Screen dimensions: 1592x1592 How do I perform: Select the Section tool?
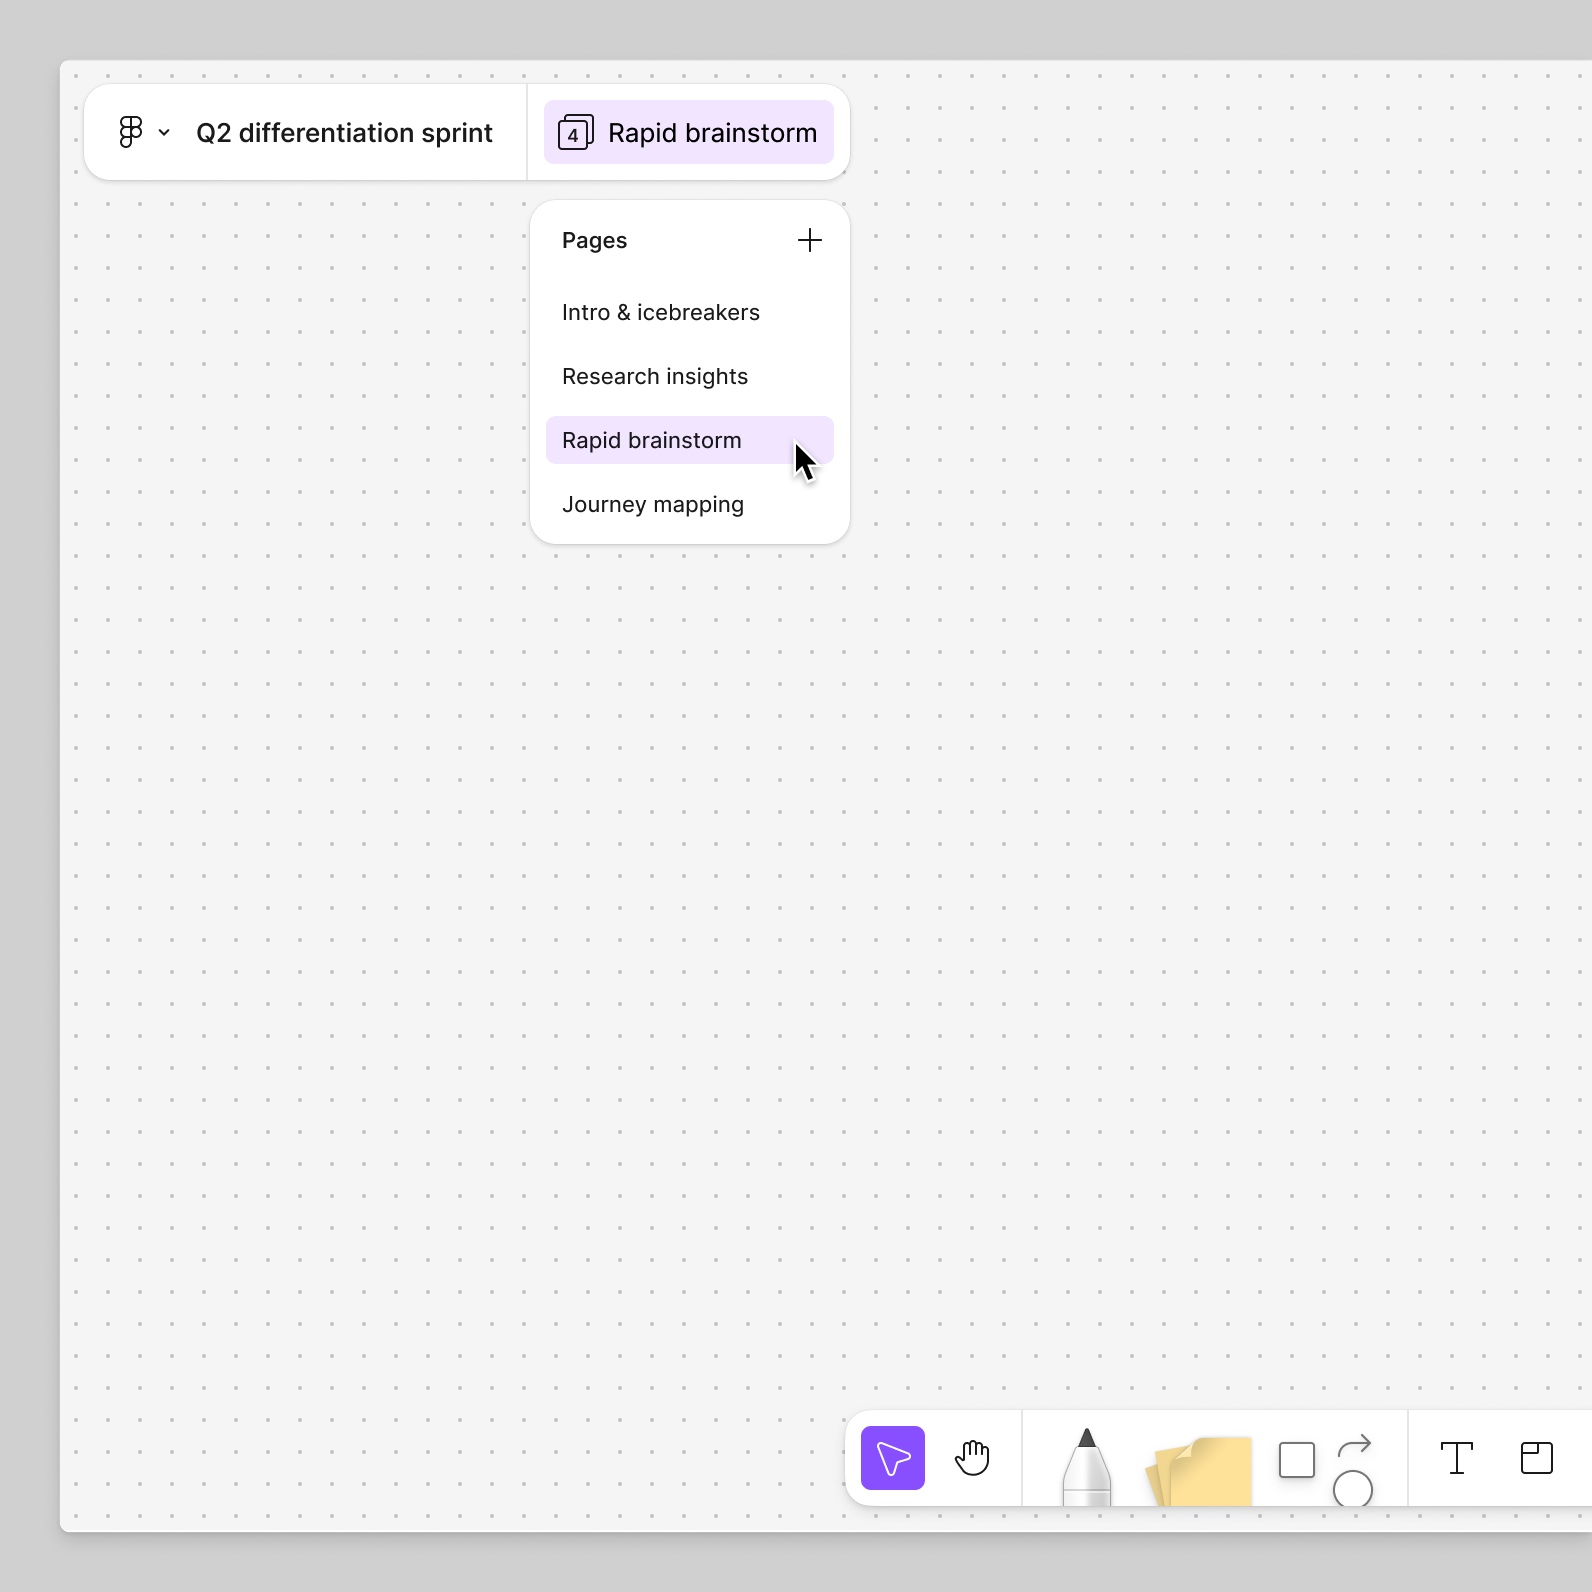point(1537,1458)
